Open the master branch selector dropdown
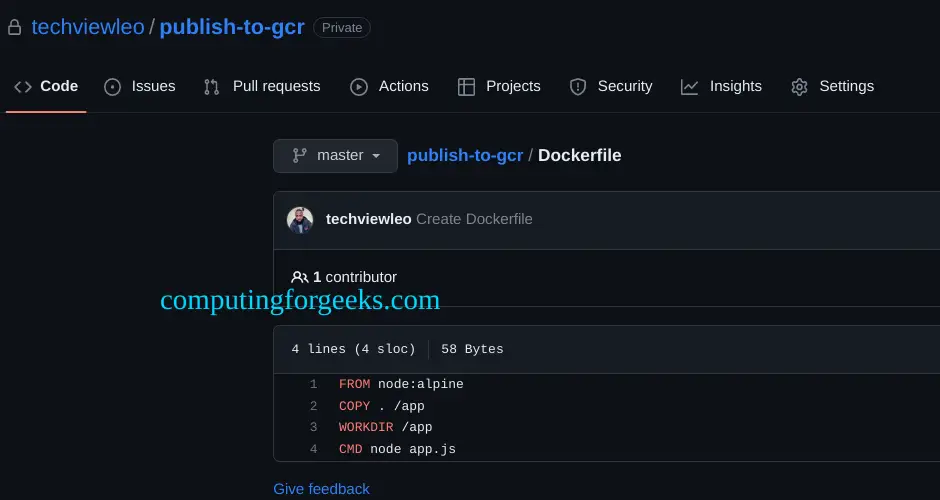The height and width of the screenshot is (500, 940). point(335,156)
